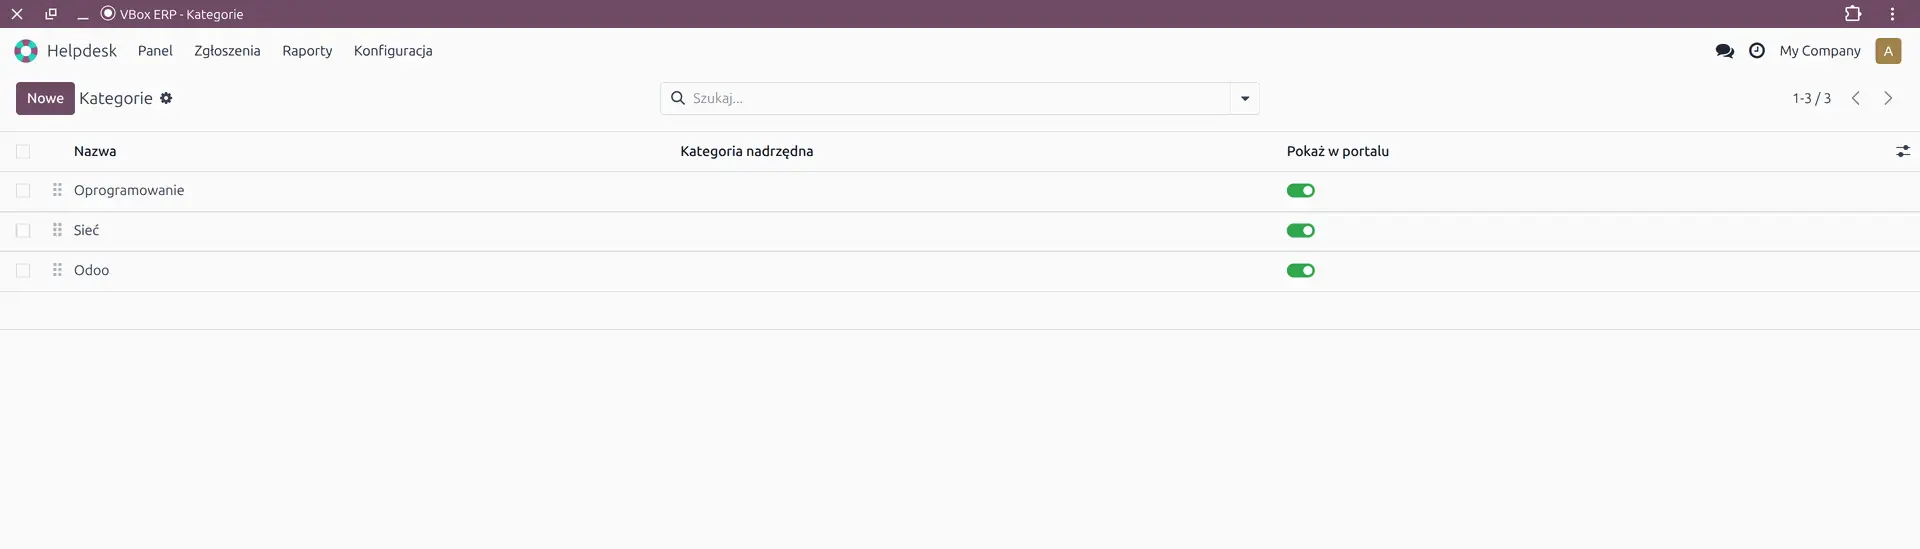Screen dimensions: 1920x549
Task: Open the Konfiguracja menu
Action: coord(393,51)
